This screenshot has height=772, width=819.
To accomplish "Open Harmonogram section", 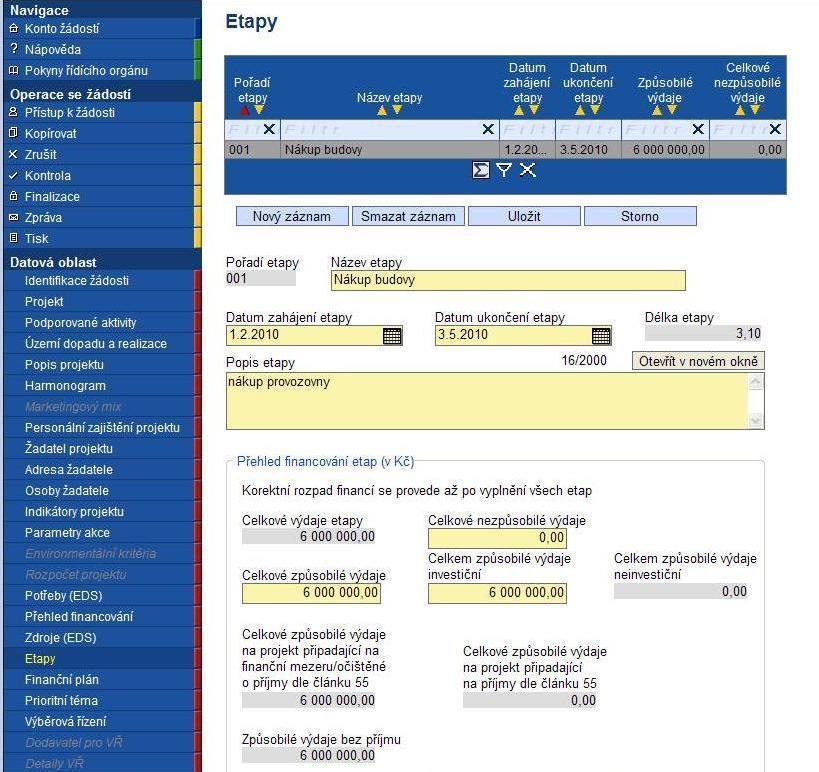I will point(99,385).
